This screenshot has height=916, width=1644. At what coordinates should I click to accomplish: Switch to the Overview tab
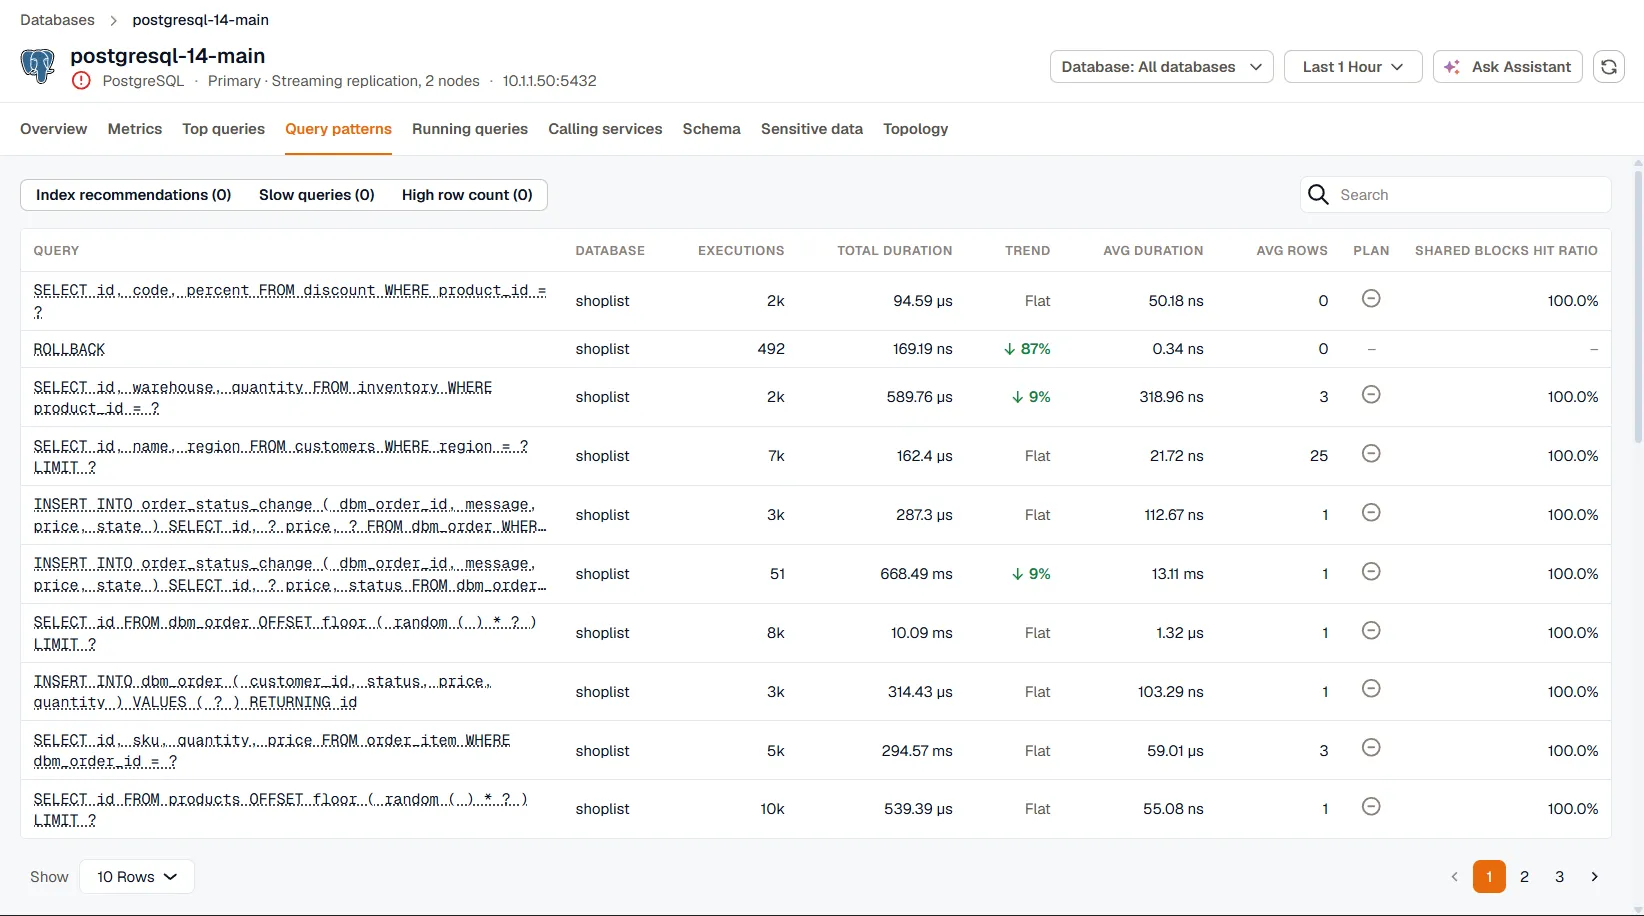(x=54, y=129)
